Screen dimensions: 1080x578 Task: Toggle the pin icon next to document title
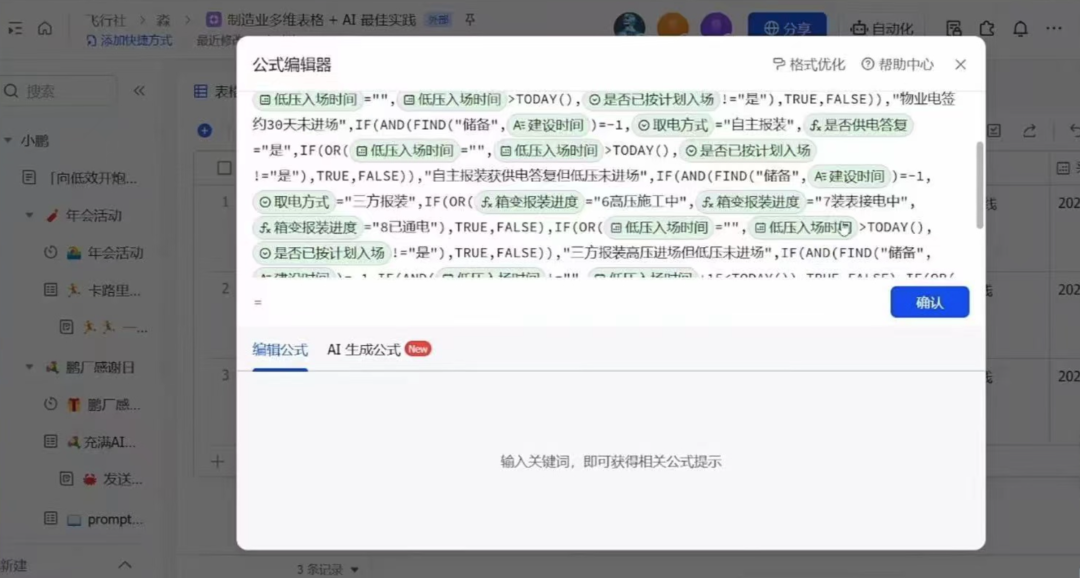click(x=470, y=17)
